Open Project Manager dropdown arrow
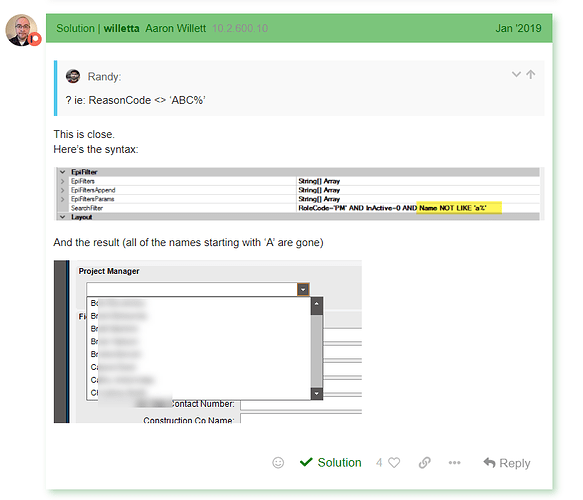The height and width of the screenshot is (500, 583). pyautogui.click(x=303, y=289)
